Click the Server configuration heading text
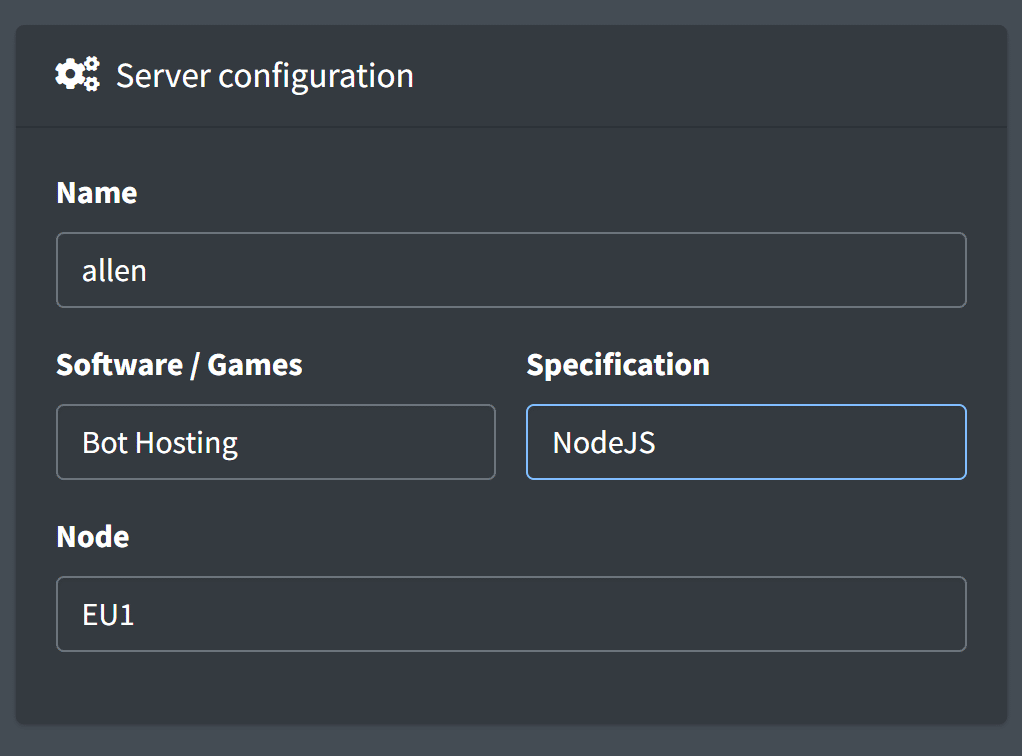 (x=264, y=76)
